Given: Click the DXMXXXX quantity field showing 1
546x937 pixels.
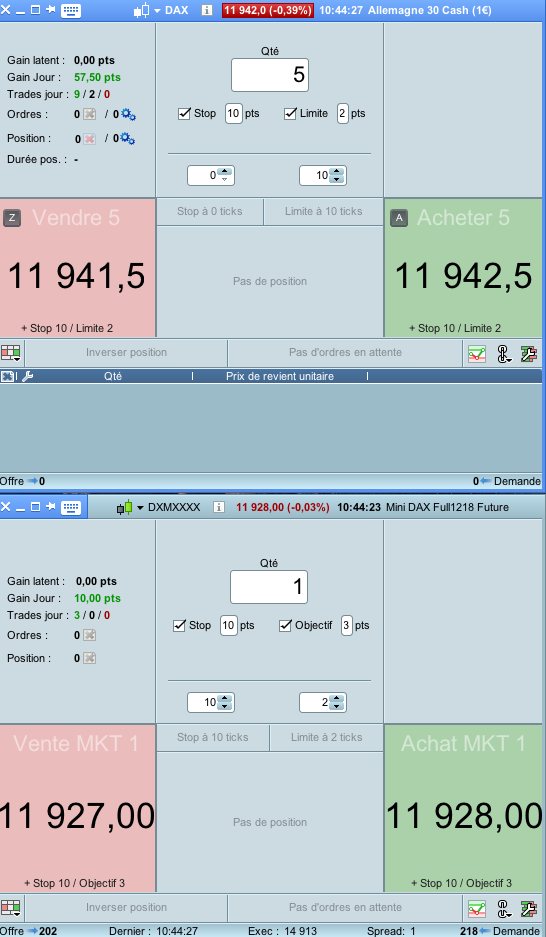Looking at the screenshot, I should click(x=269, y=587).
